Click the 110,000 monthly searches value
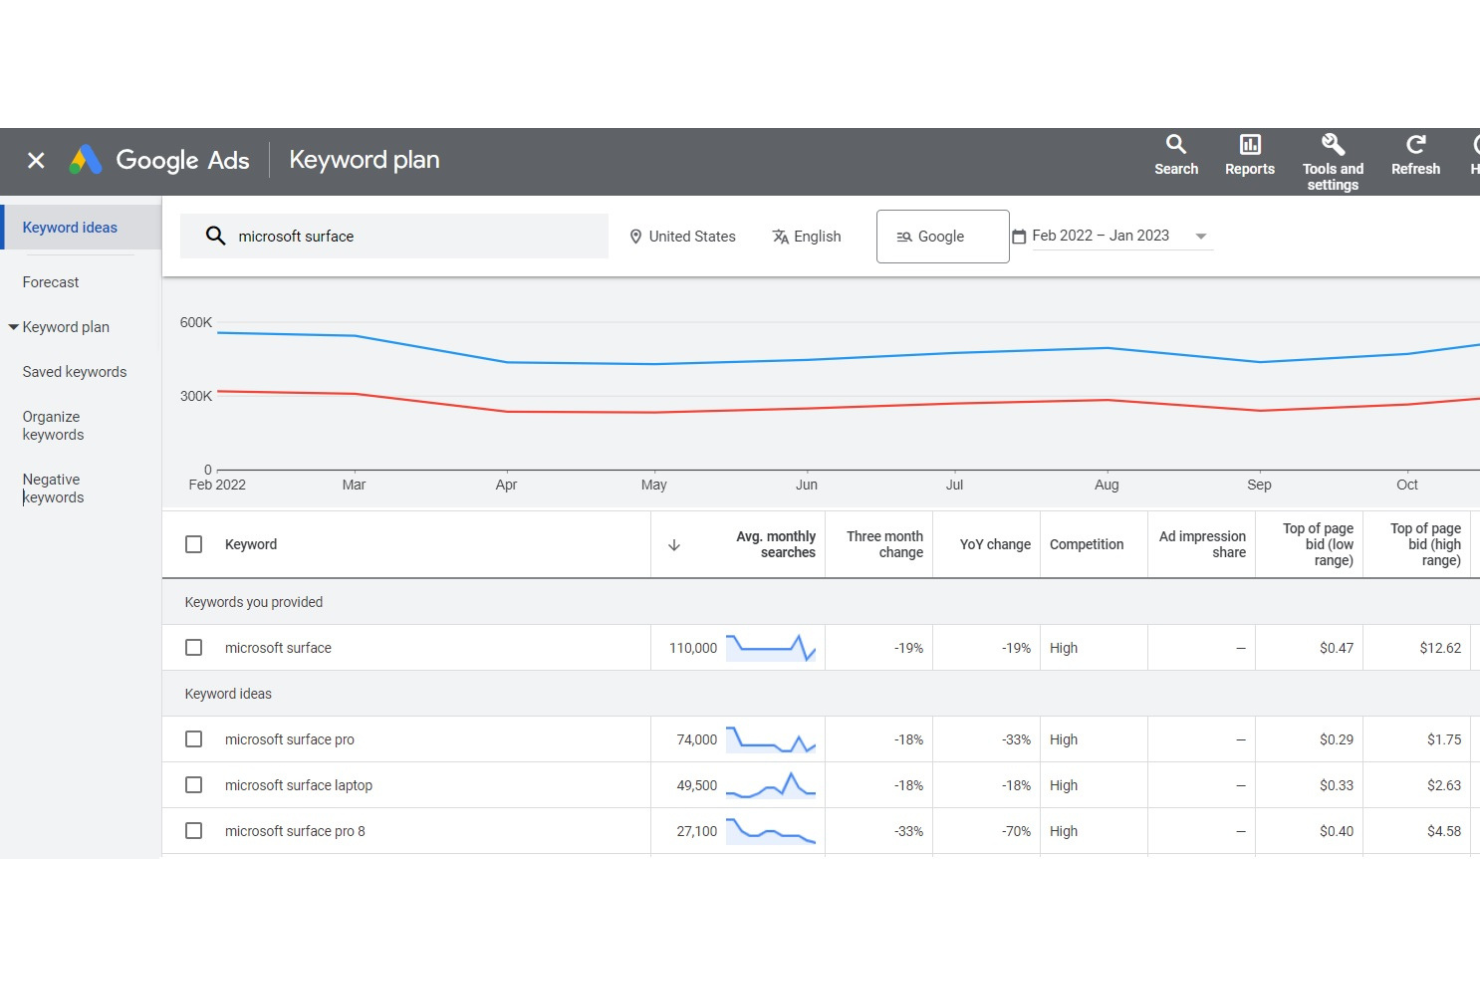The image size is (1480, 987). 693,648
